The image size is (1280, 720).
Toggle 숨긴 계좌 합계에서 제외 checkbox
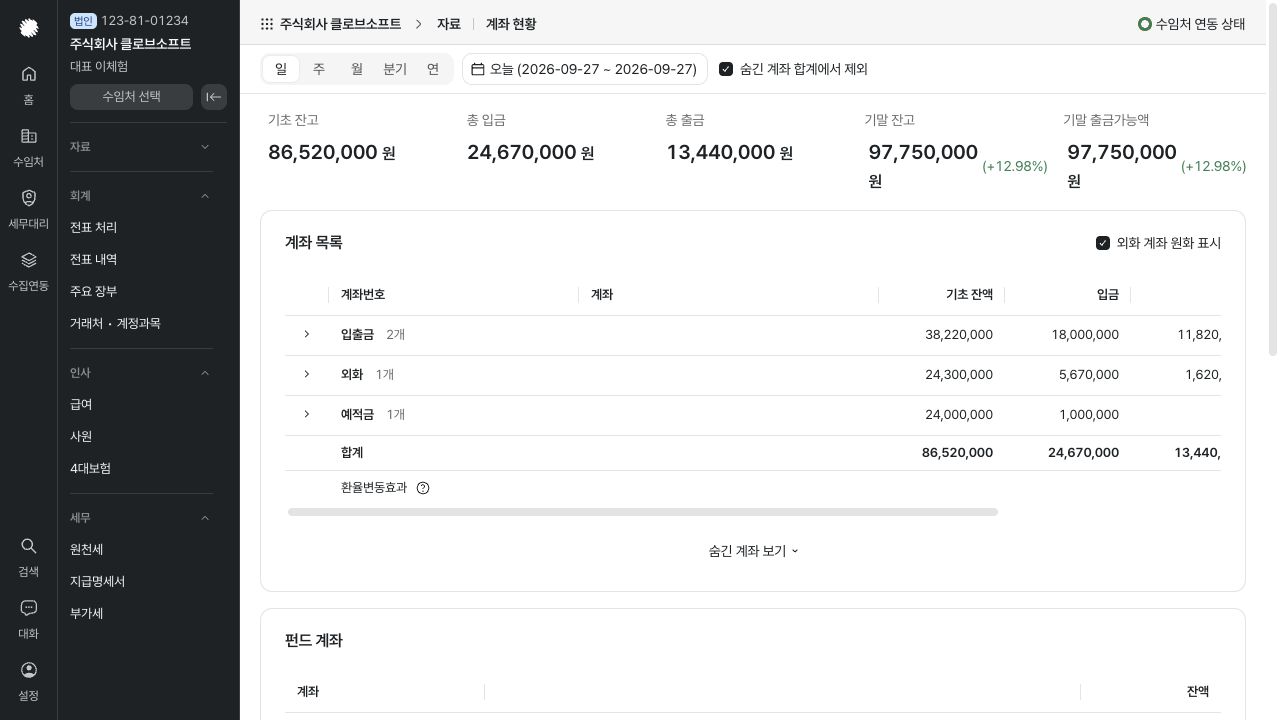(726, 69)
